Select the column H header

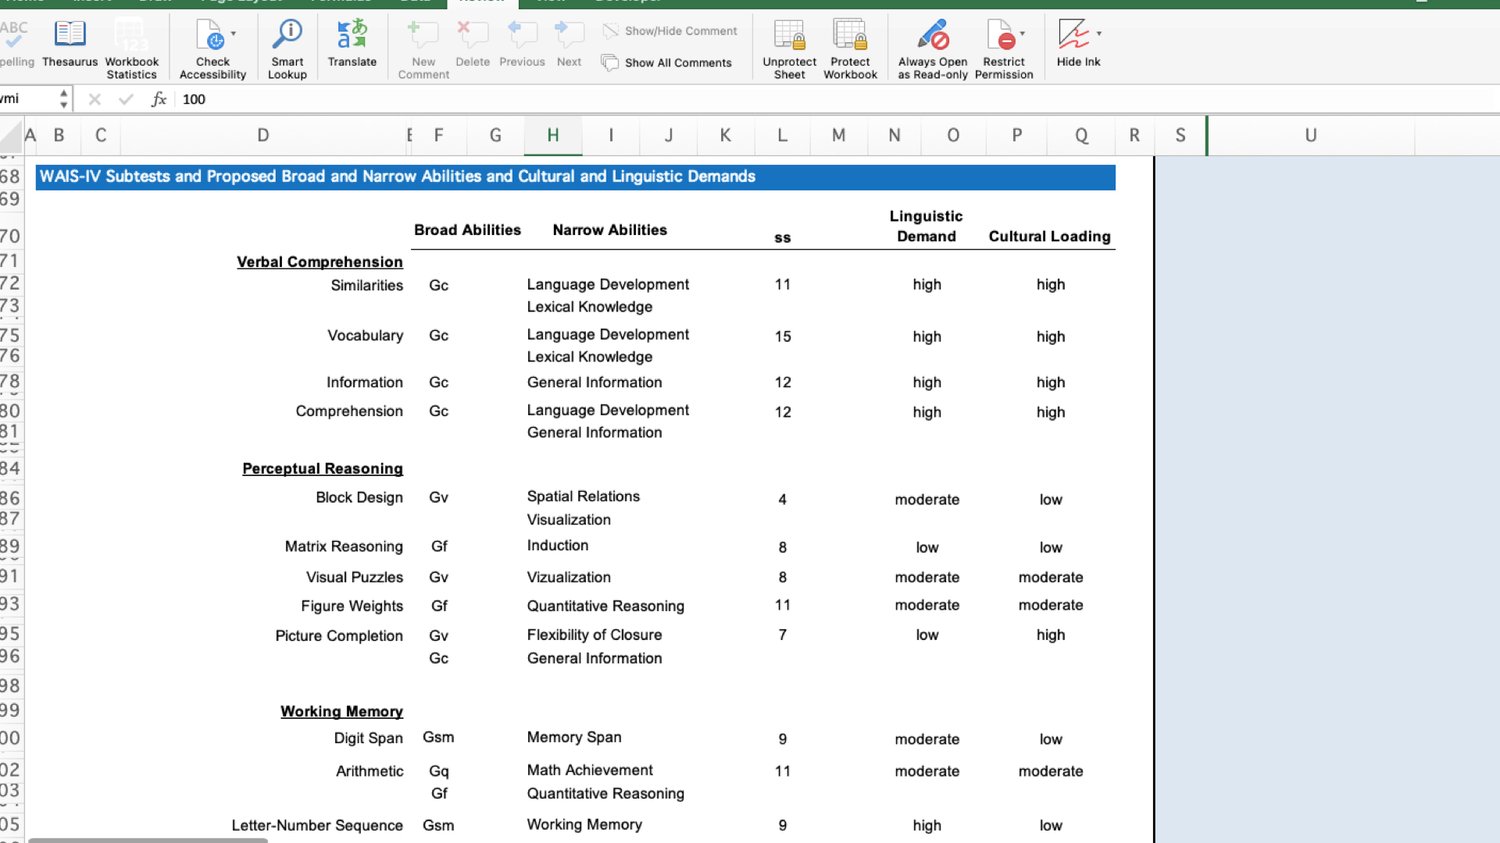click(x=552, y=136)
